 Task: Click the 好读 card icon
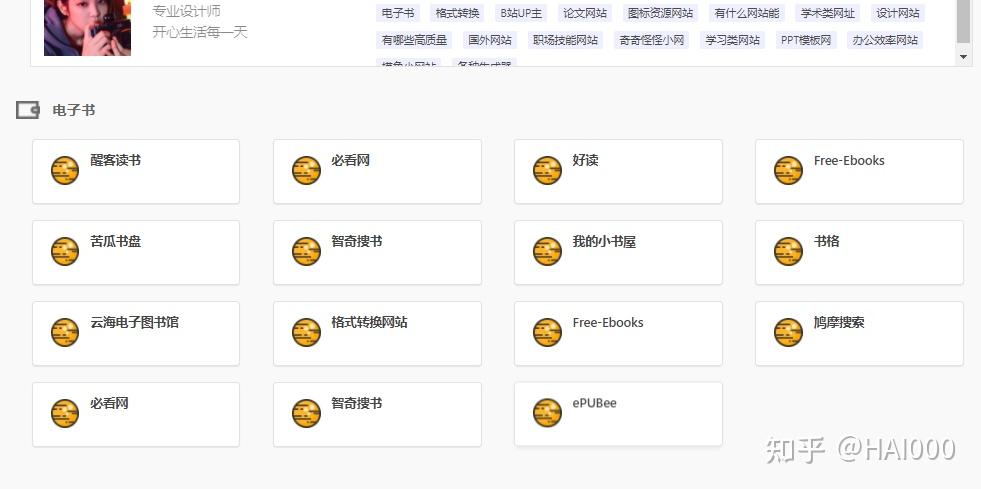point(547,170)
